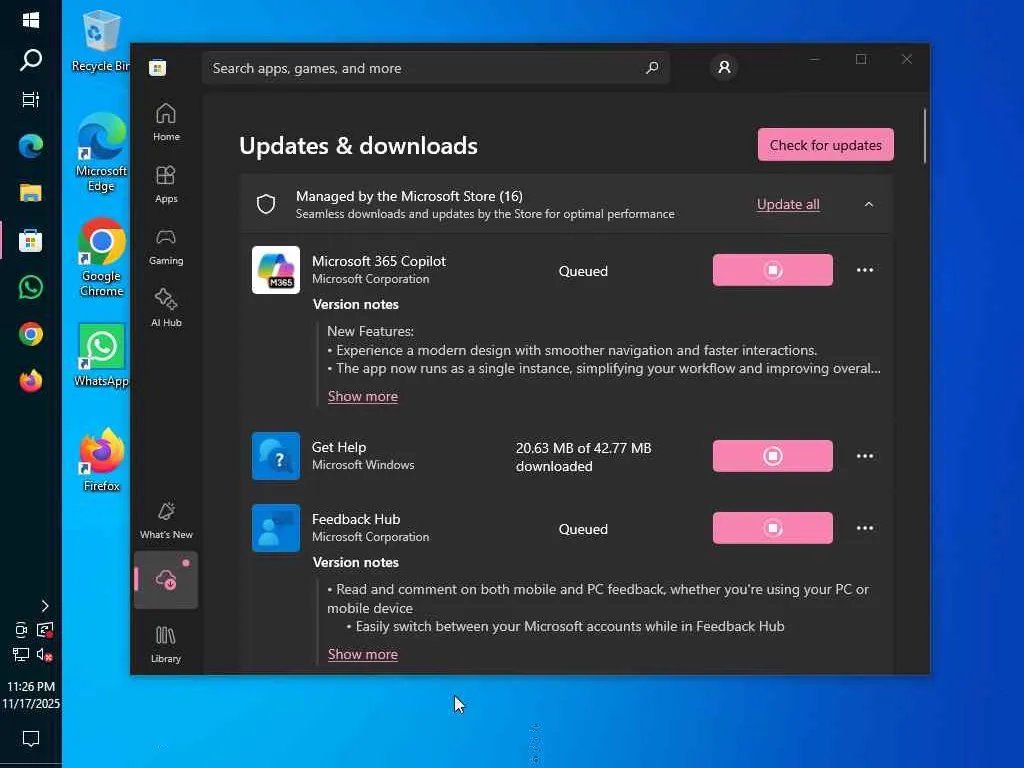1024x768 pixels.
Task: Open the Home section in Store sidebar
Action: click(166, 122)
